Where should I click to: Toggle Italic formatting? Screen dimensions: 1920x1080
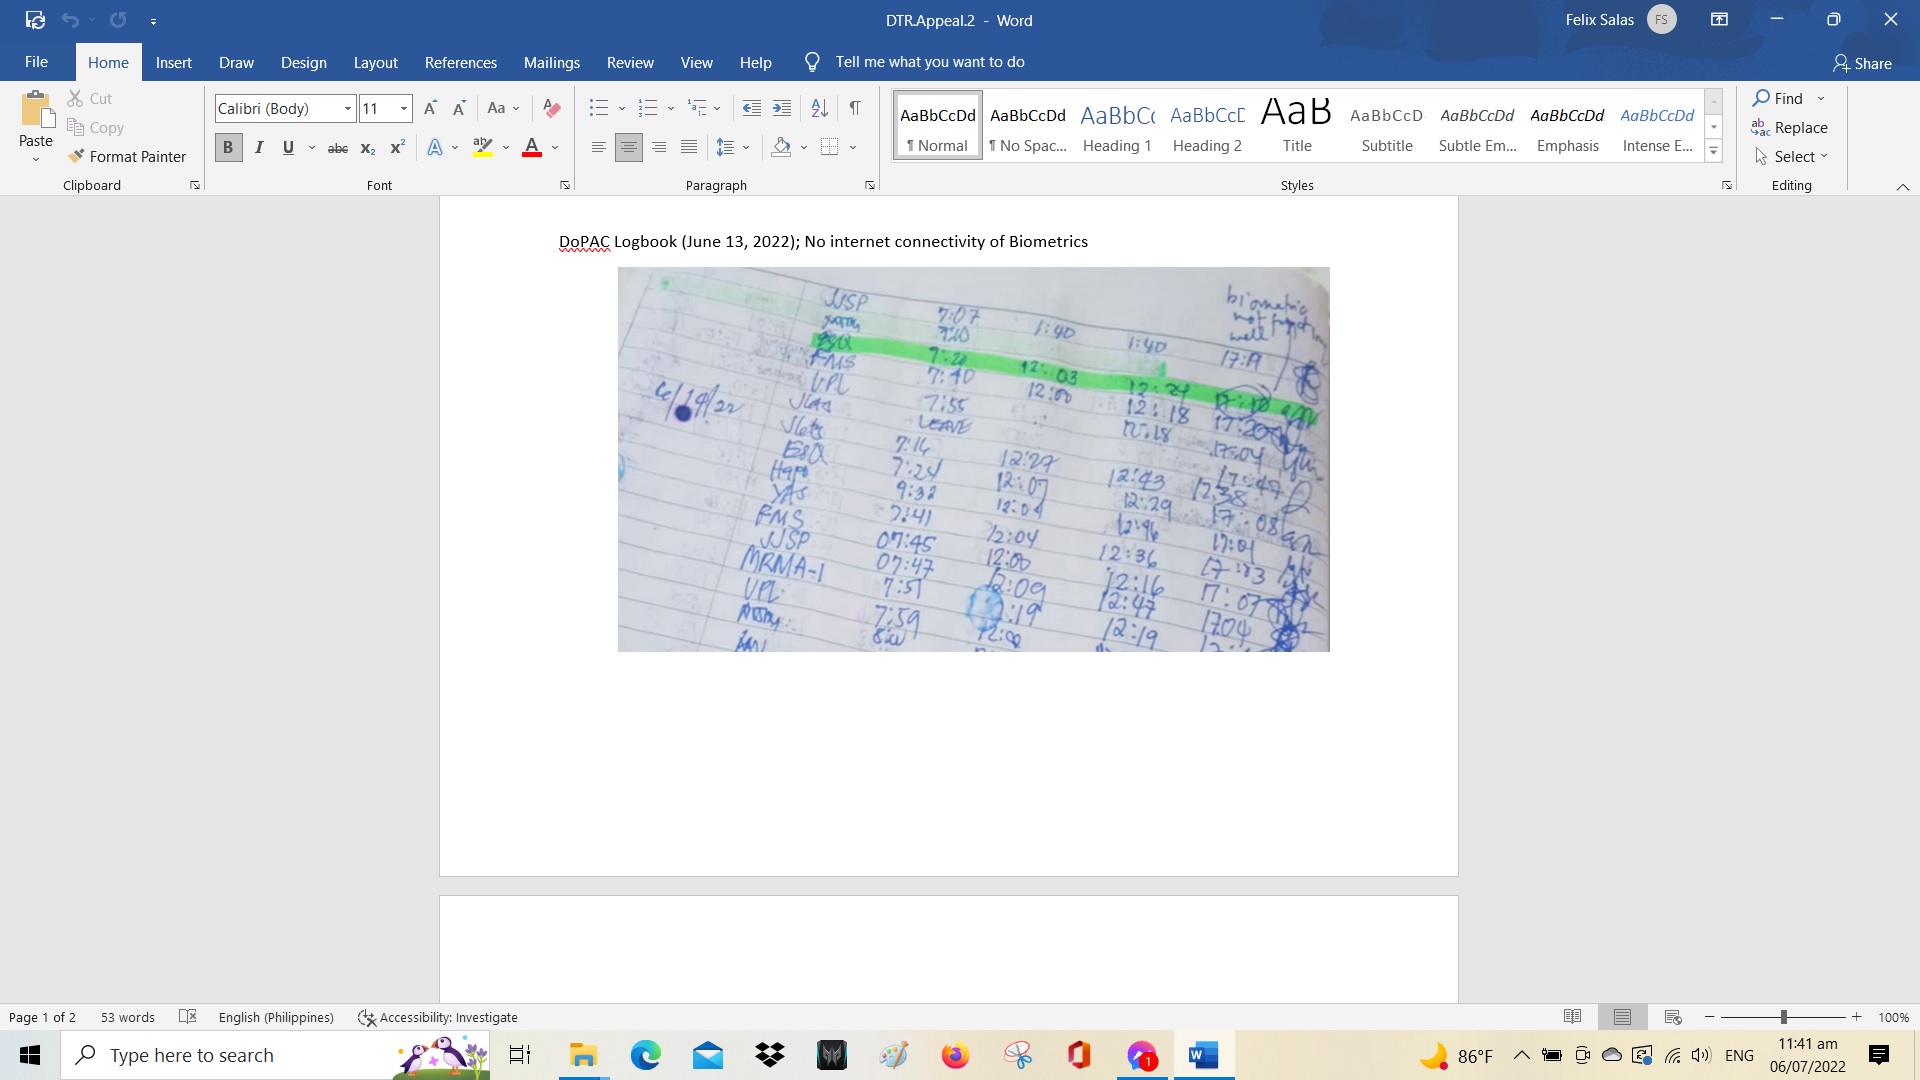pyautogui.click(x=259, y=147)
